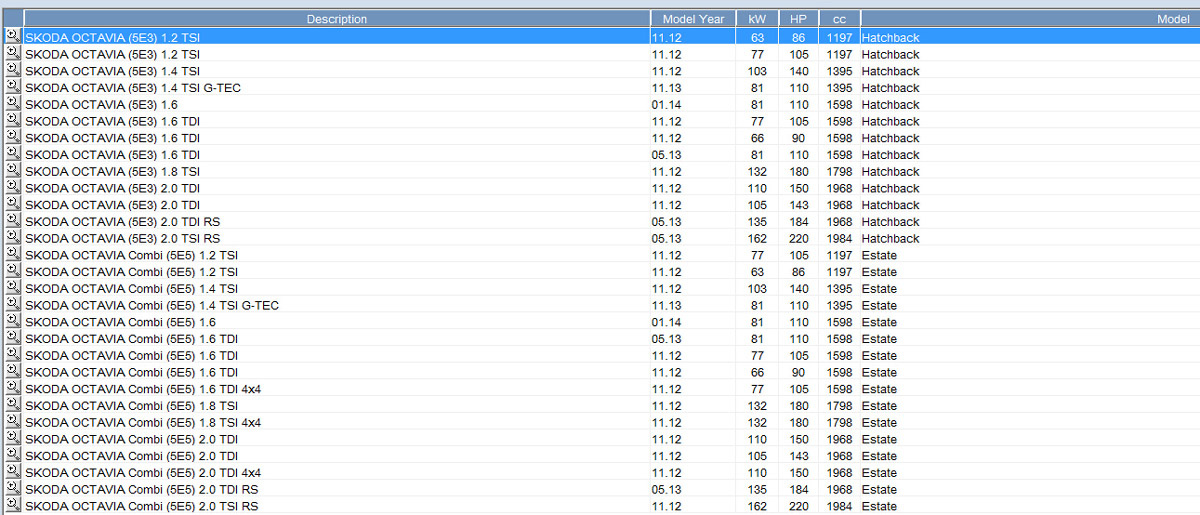Click the 220 HP value in the hatchback 2.0 TSI RS row

[798, 238]
